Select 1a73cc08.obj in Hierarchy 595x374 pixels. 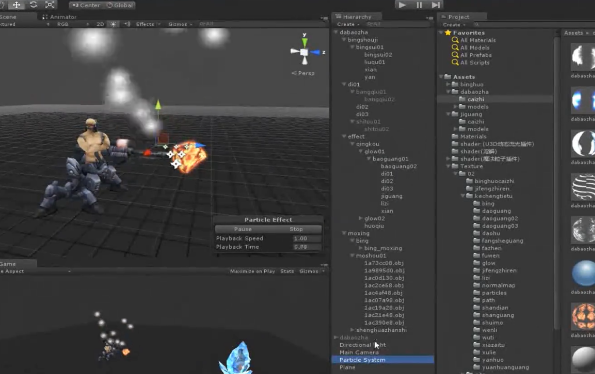pos(384,263)
